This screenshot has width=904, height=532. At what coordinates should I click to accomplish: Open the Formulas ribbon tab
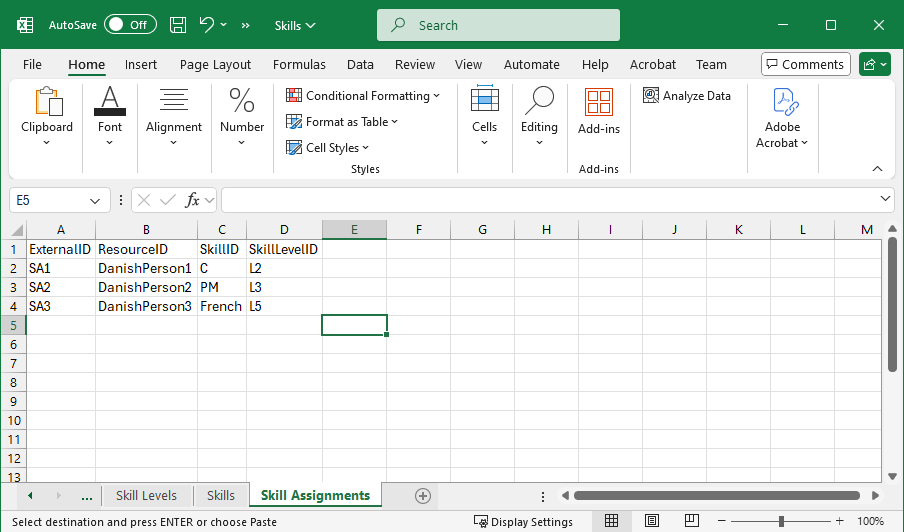pyautogui.click(x=299, y=64)
